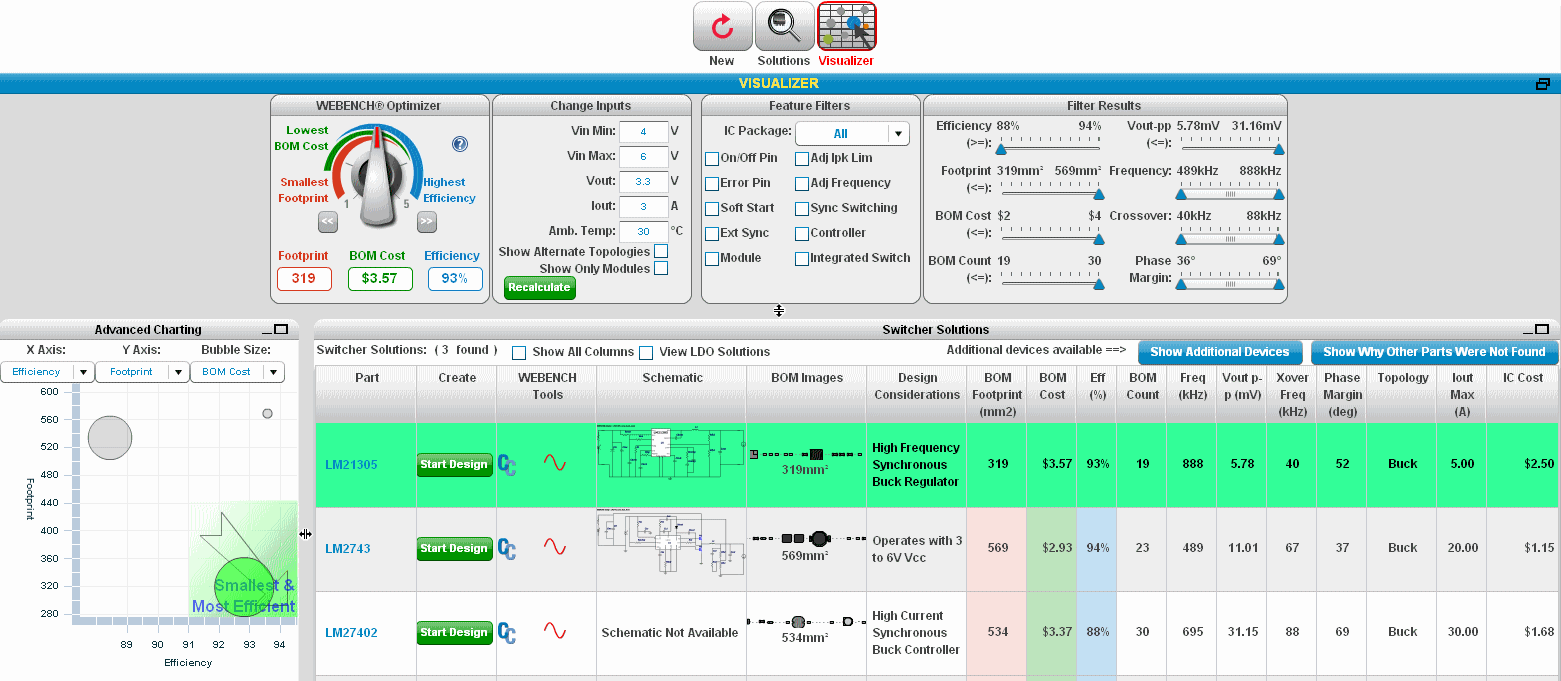Expand the X Axis Efficiency dropdown

pos(47,372)
